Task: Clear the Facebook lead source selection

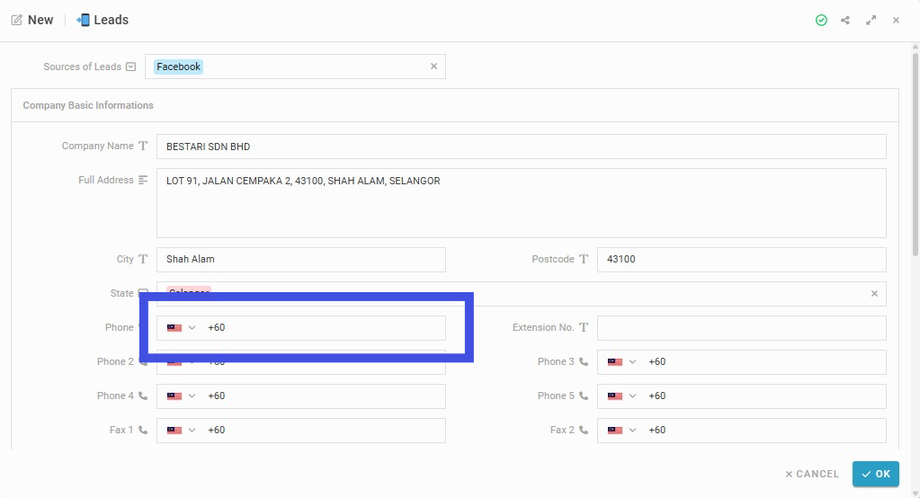Action: [x=434, y=67]
